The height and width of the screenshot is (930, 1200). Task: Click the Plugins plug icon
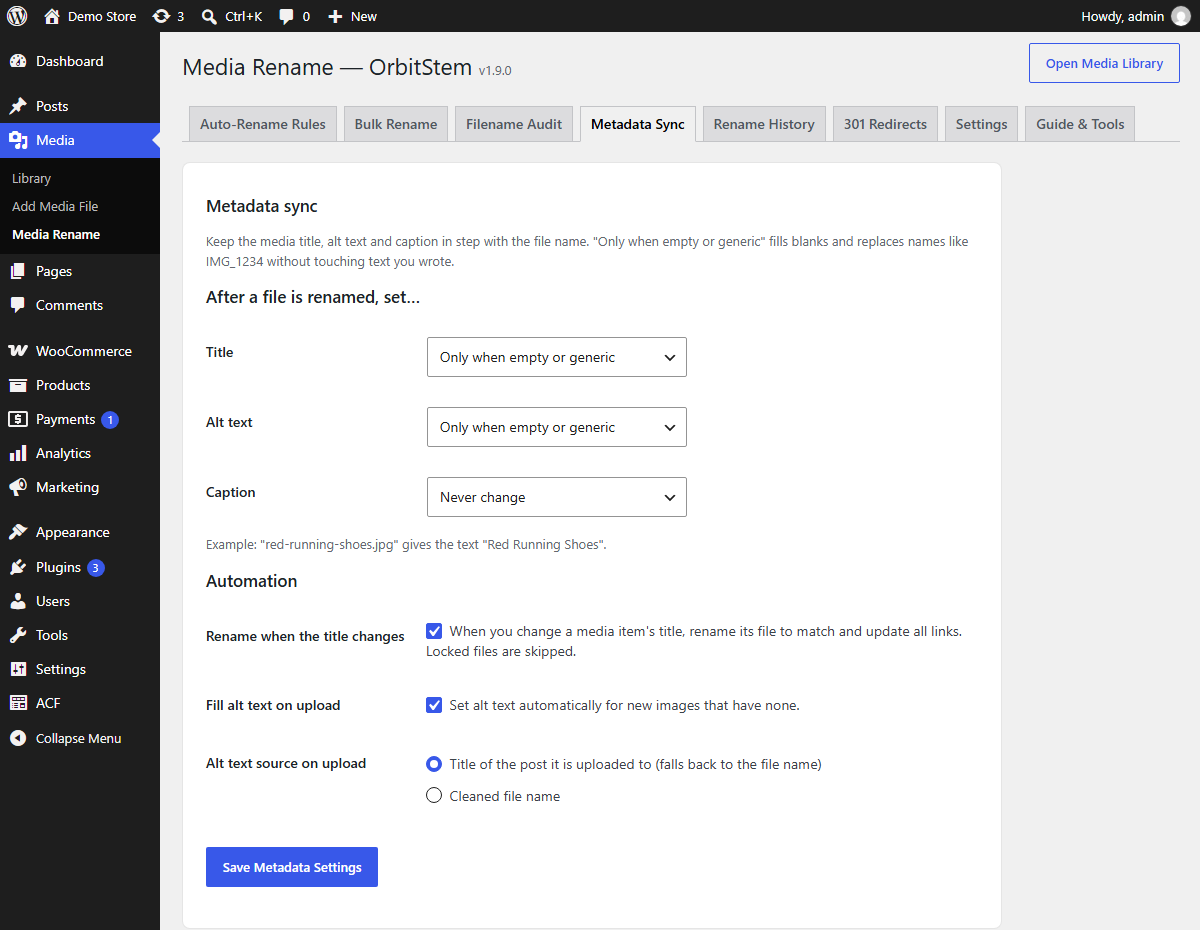(18, 567)
